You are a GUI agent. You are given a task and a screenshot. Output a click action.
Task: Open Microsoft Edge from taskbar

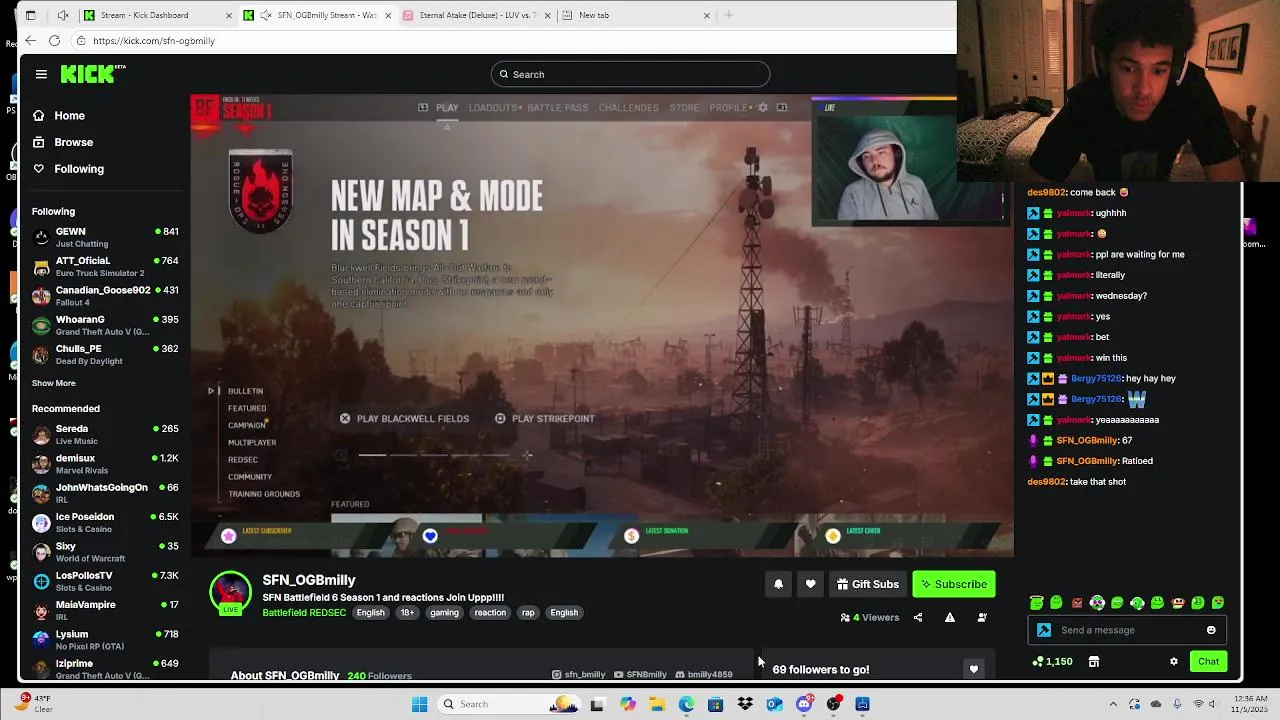pyautogui.click(x=687, y=704)
